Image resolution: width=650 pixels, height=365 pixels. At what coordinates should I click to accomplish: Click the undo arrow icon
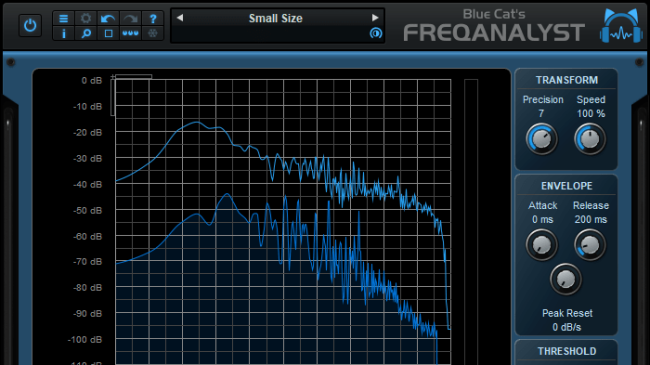108,19
